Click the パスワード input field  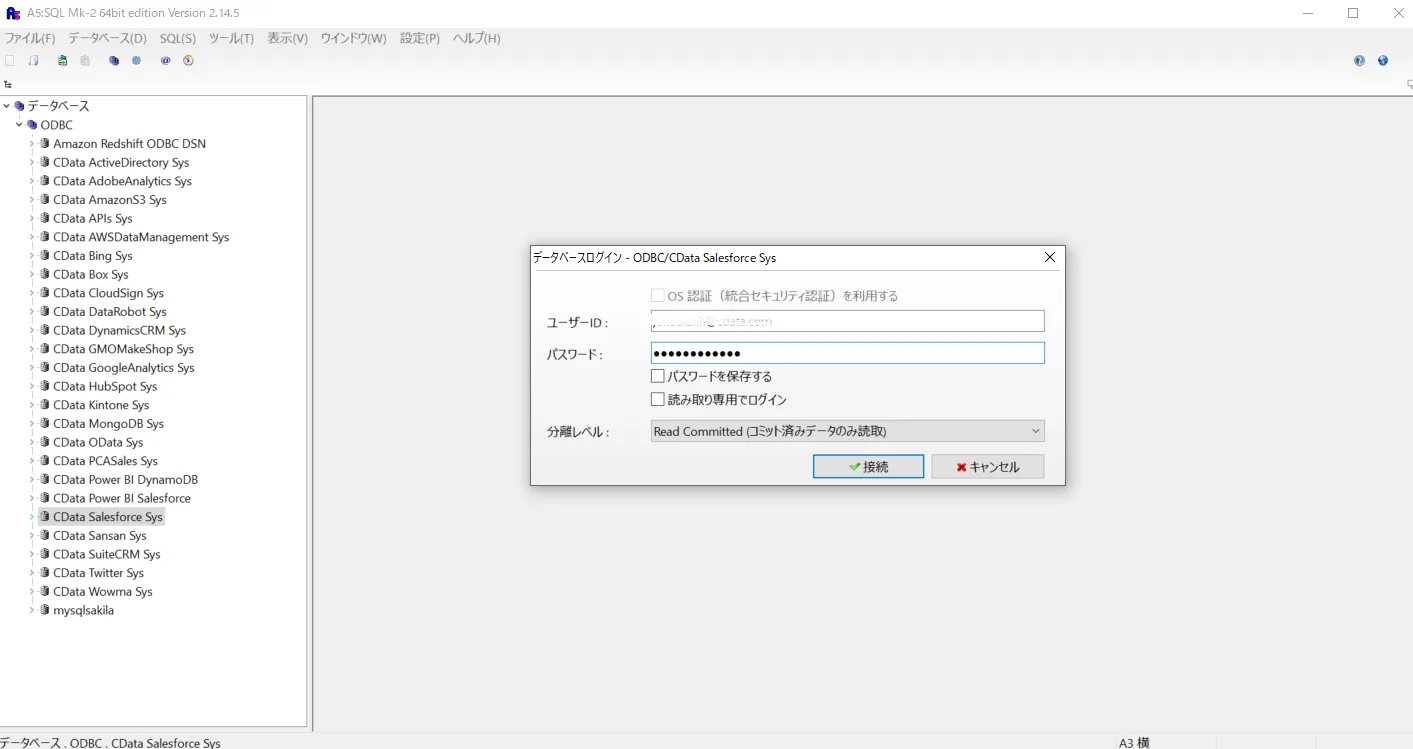(x=847, y=352)
